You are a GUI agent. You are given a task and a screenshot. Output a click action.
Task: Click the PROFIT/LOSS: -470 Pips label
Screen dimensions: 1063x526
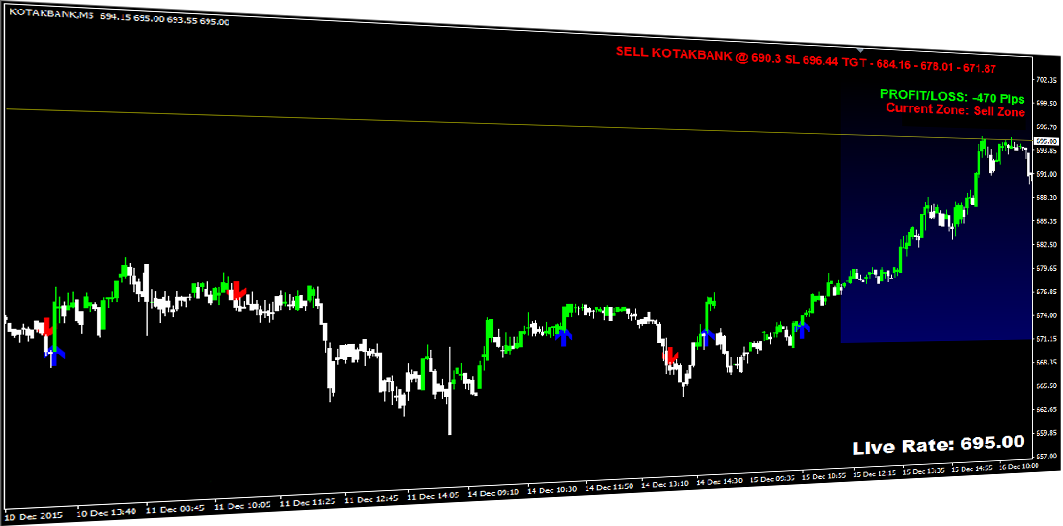point(952,98)
